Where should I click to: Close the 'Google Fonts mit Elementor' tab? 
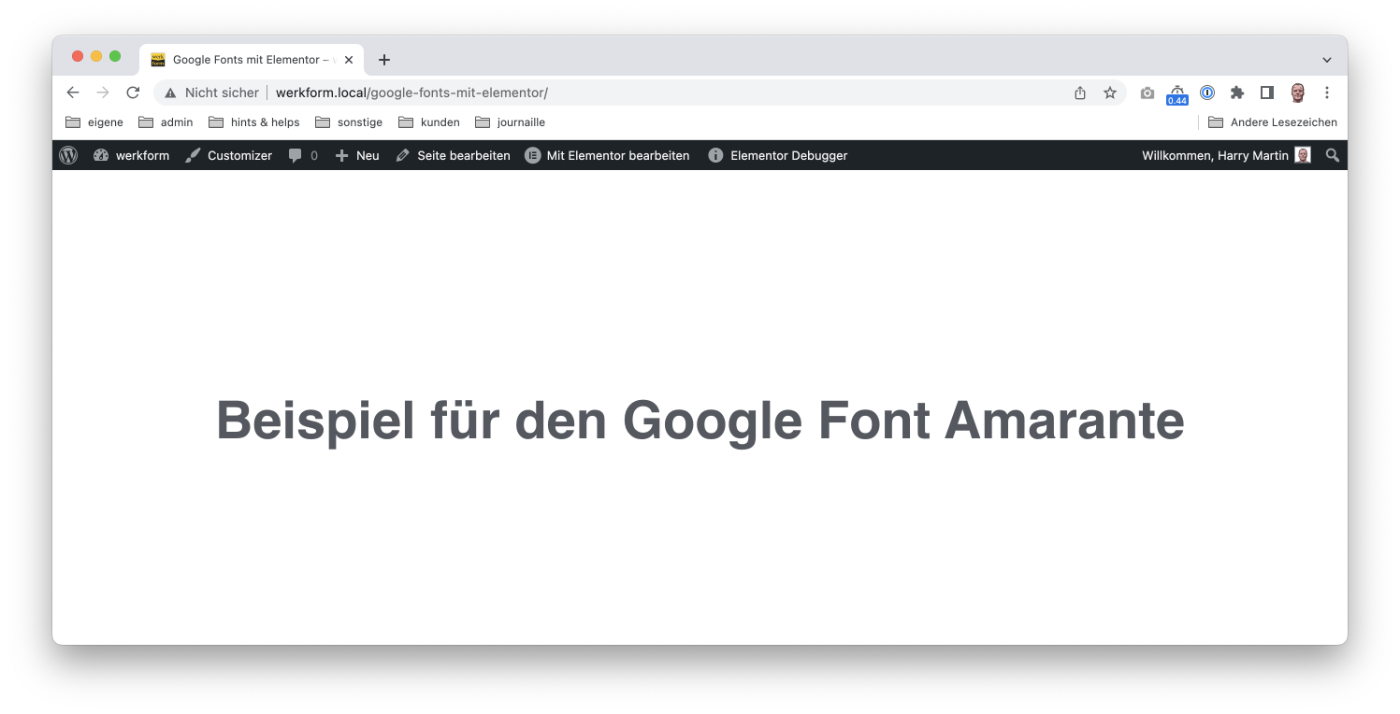tap(349, 60)
